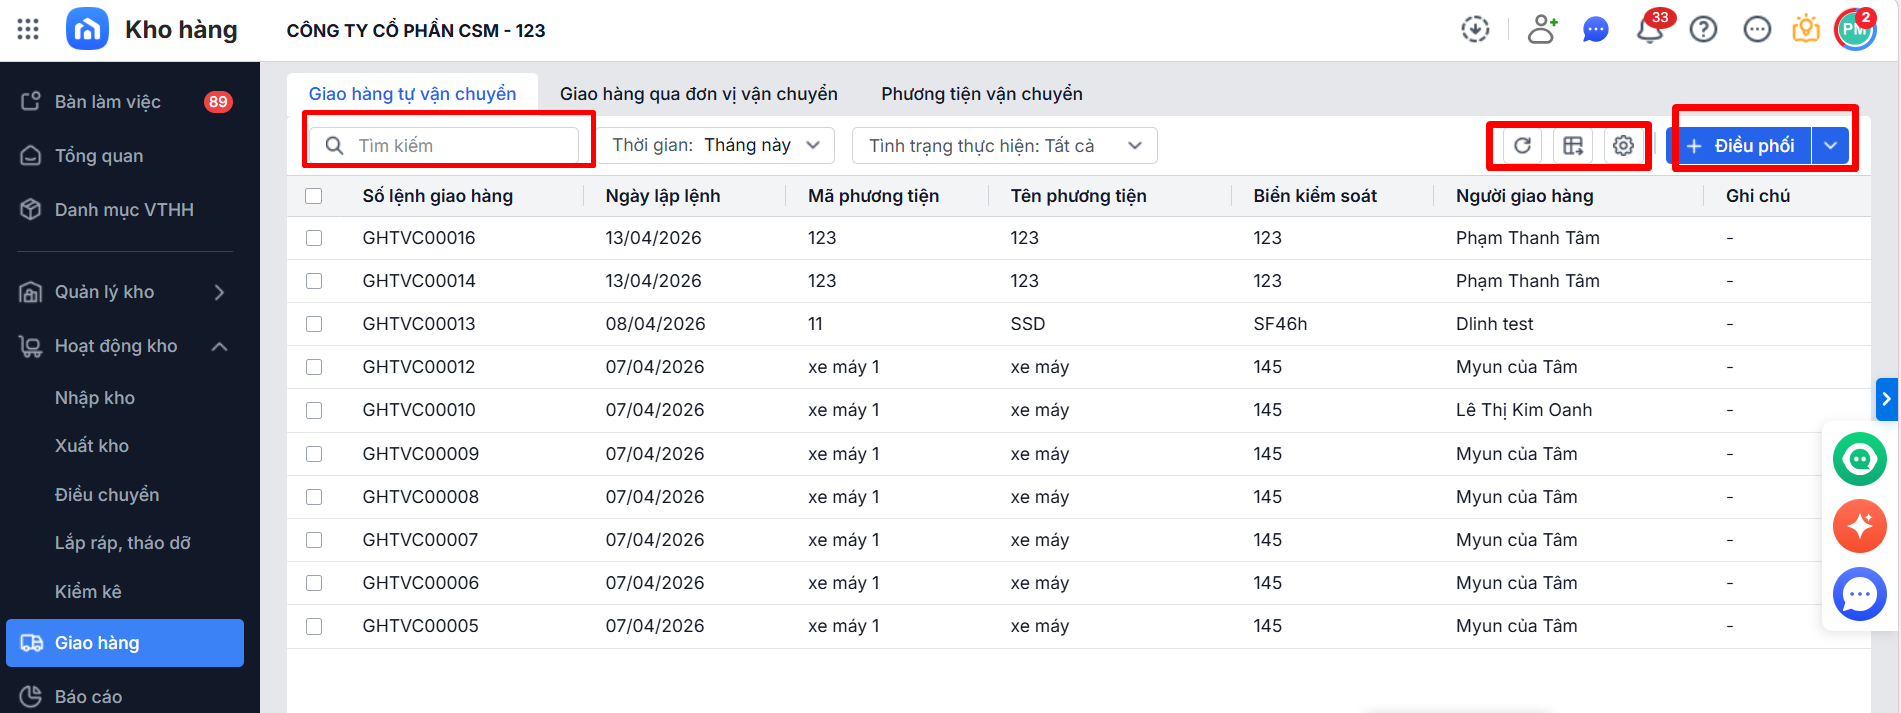
Task: Open Giao hàng qua đơn vị vận chuyển tab
Action: tap(698, 94)
